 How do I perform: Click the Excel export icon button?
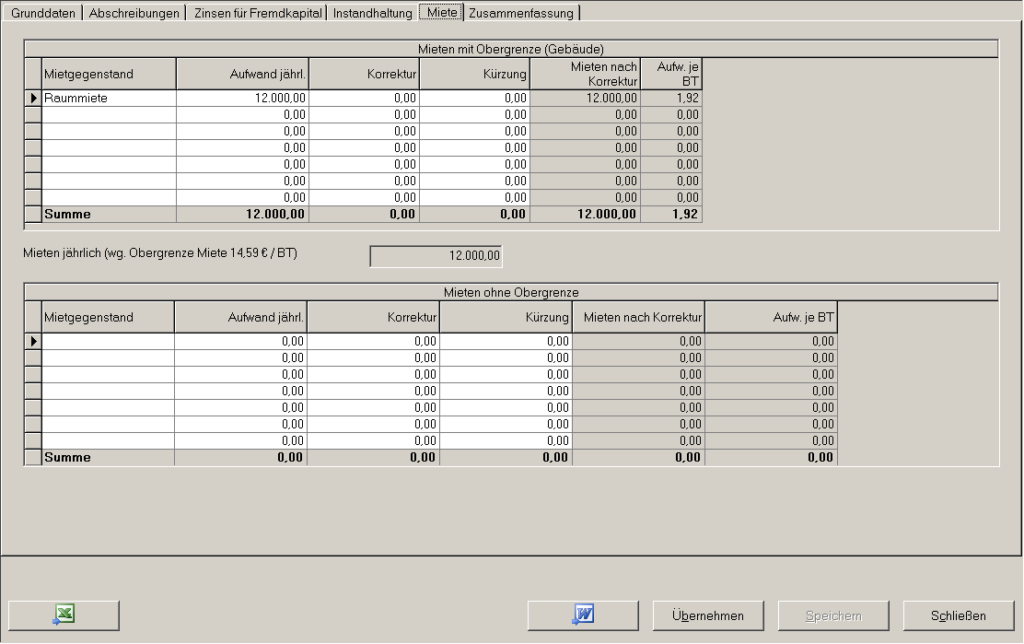(x=63, y=616)
